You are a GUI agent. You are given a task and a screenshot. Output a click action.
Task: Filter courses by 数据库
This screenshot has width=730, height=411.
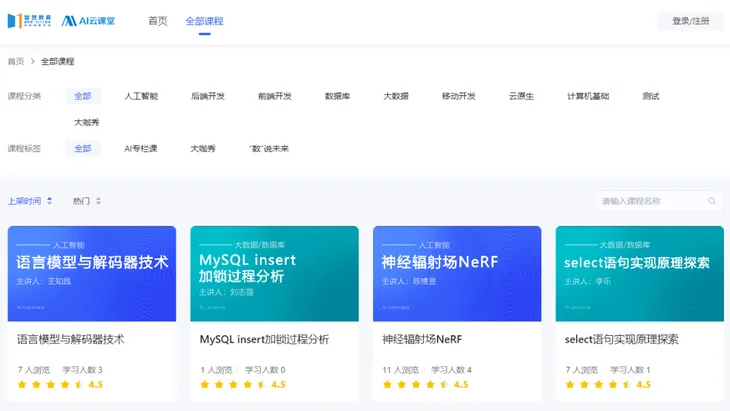pos(338,96)
